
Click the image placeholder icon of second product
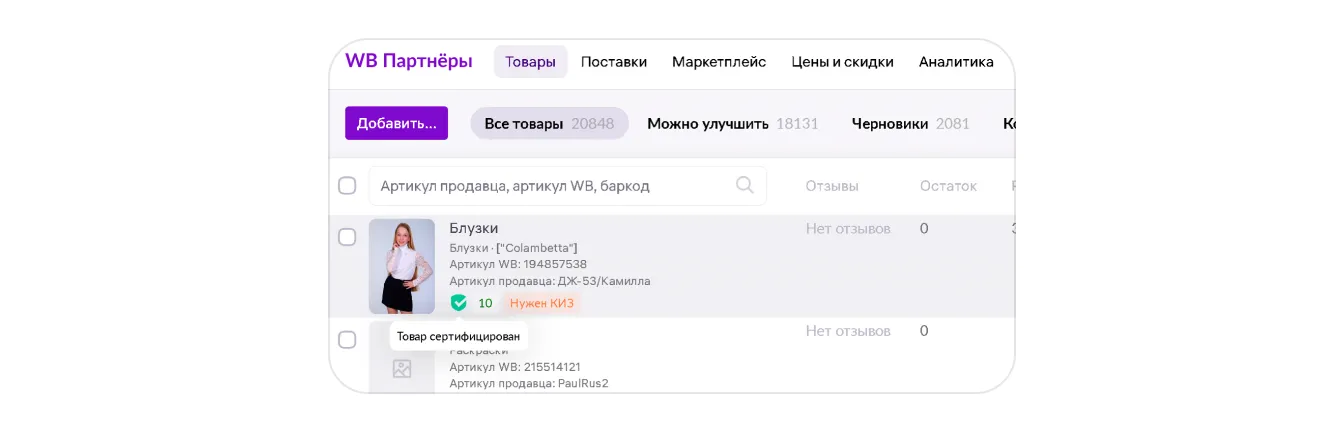pyautogui.click(x=402, y=369)
